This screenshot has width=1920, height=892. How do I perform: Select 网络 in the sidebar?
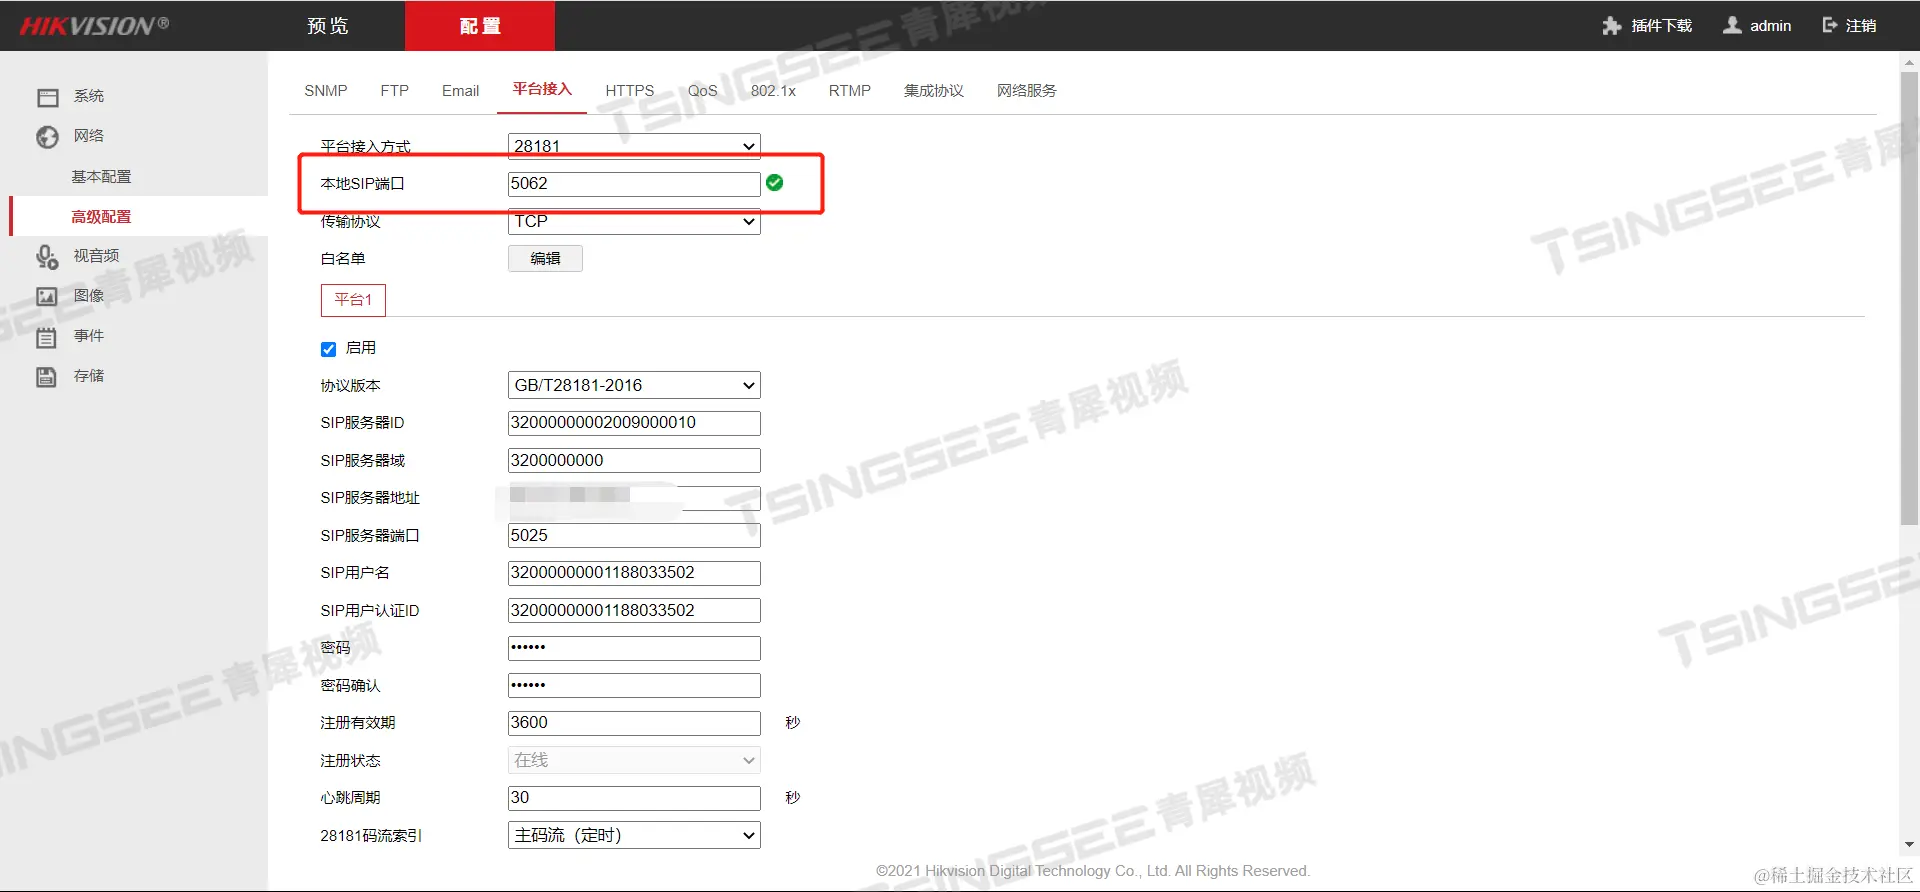[89, 136]
